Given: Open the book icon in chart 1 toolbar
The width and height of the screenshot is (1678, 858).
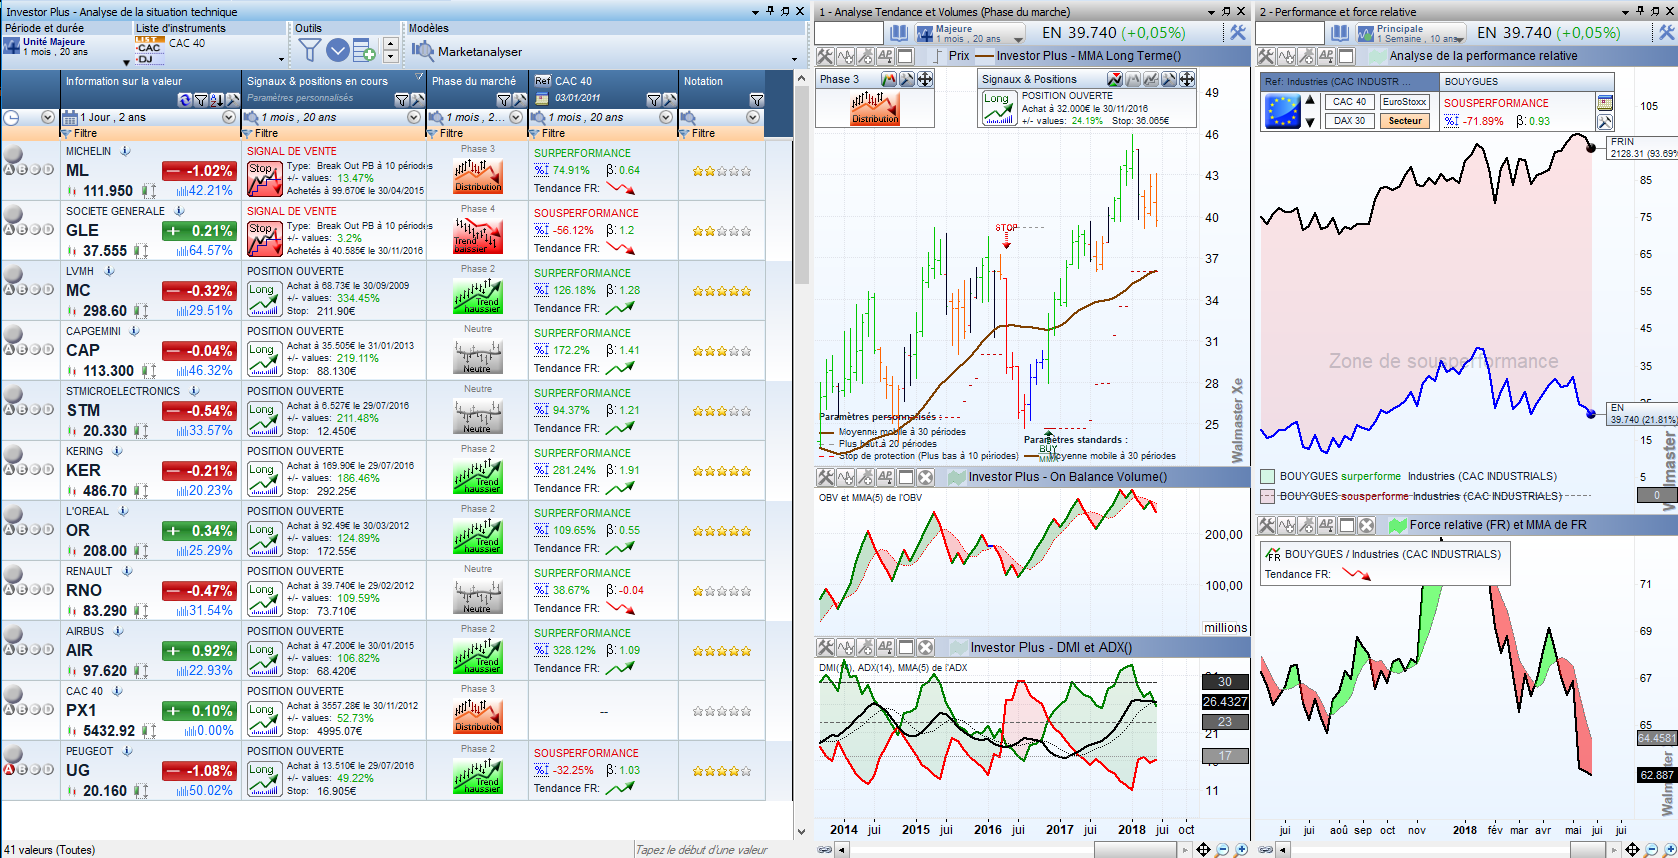Looking at the screenshot, I should pyautogui.click(x=899, y=33).
